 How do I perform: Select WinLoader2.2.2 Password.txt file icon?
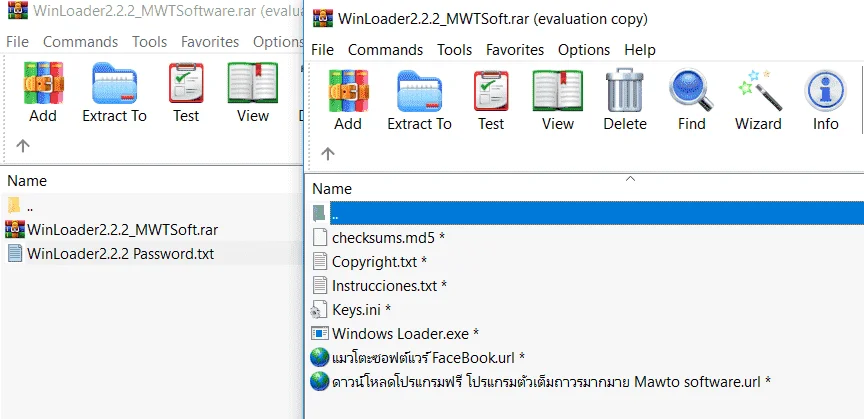15,254
